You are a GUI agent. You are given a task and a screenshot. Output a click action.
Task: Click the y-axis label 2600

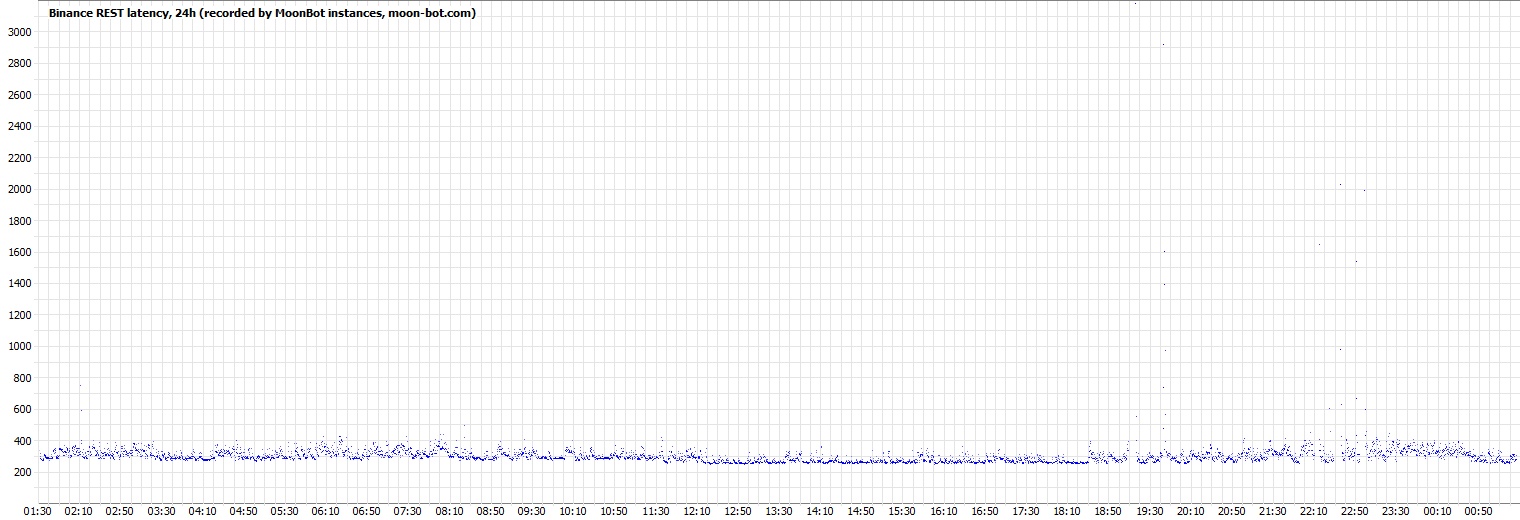pyautogui.click(x=19, y=95)
